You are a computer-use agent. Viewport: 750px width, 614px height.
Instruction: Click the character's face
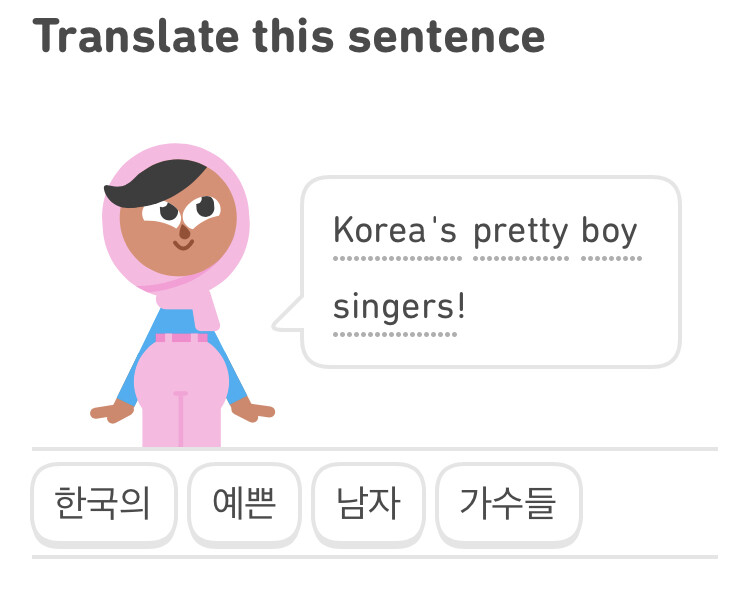pos(180,235)
